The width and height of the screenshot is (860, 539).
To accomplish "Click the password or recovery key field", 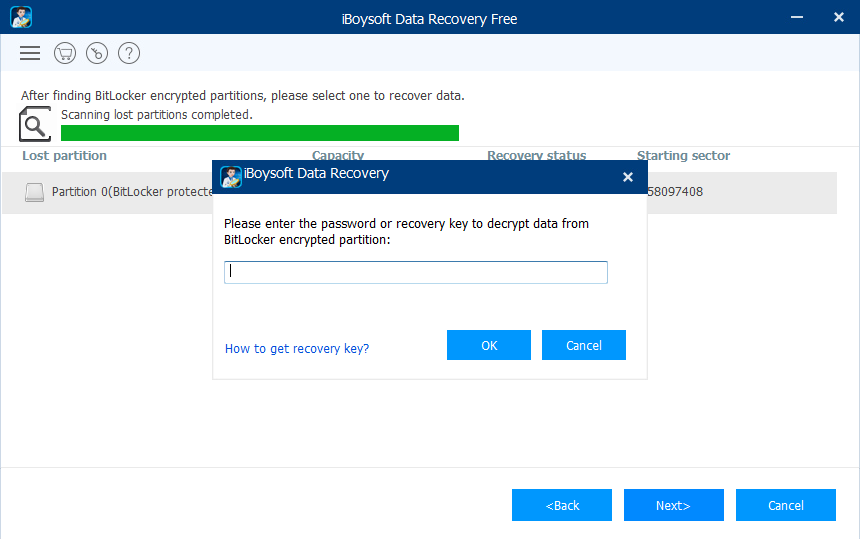I will 415,272.
